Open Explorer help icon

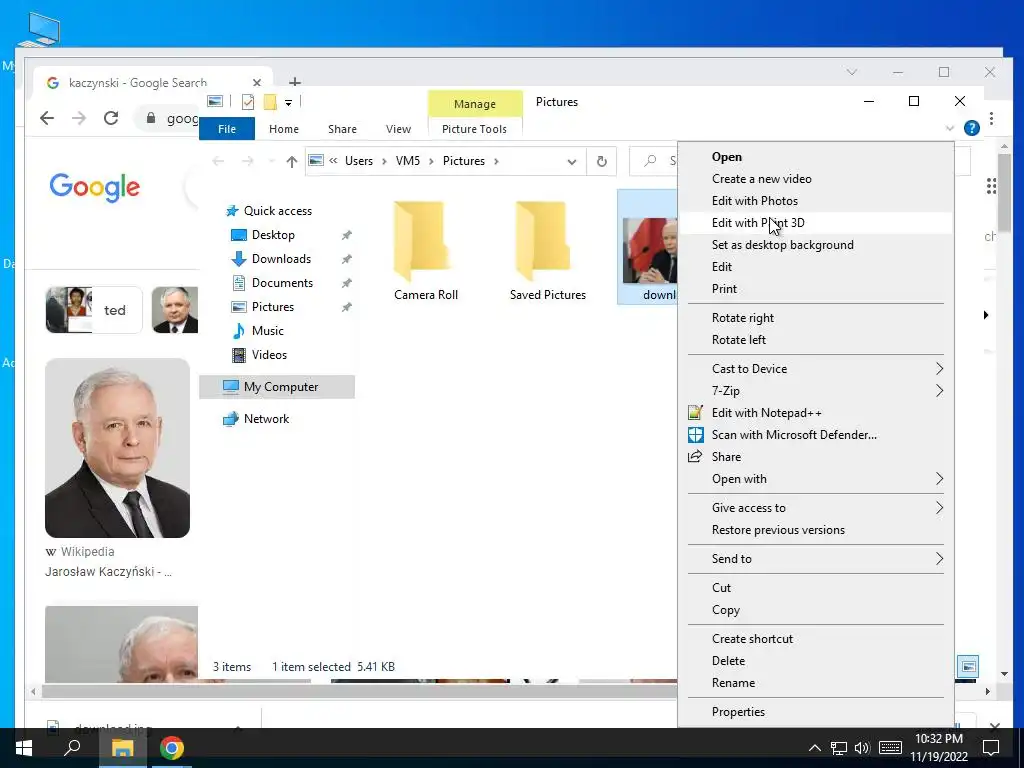[972, 128]
